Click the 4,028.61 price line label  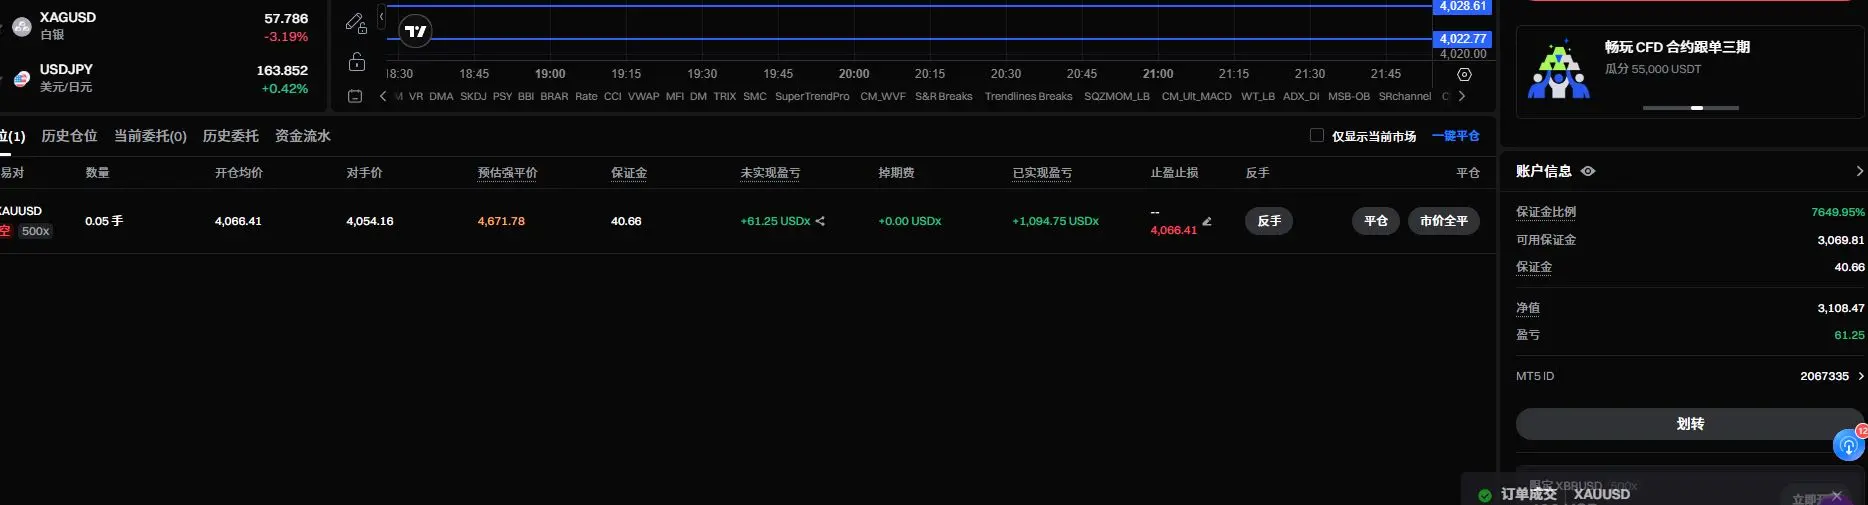1463,6
